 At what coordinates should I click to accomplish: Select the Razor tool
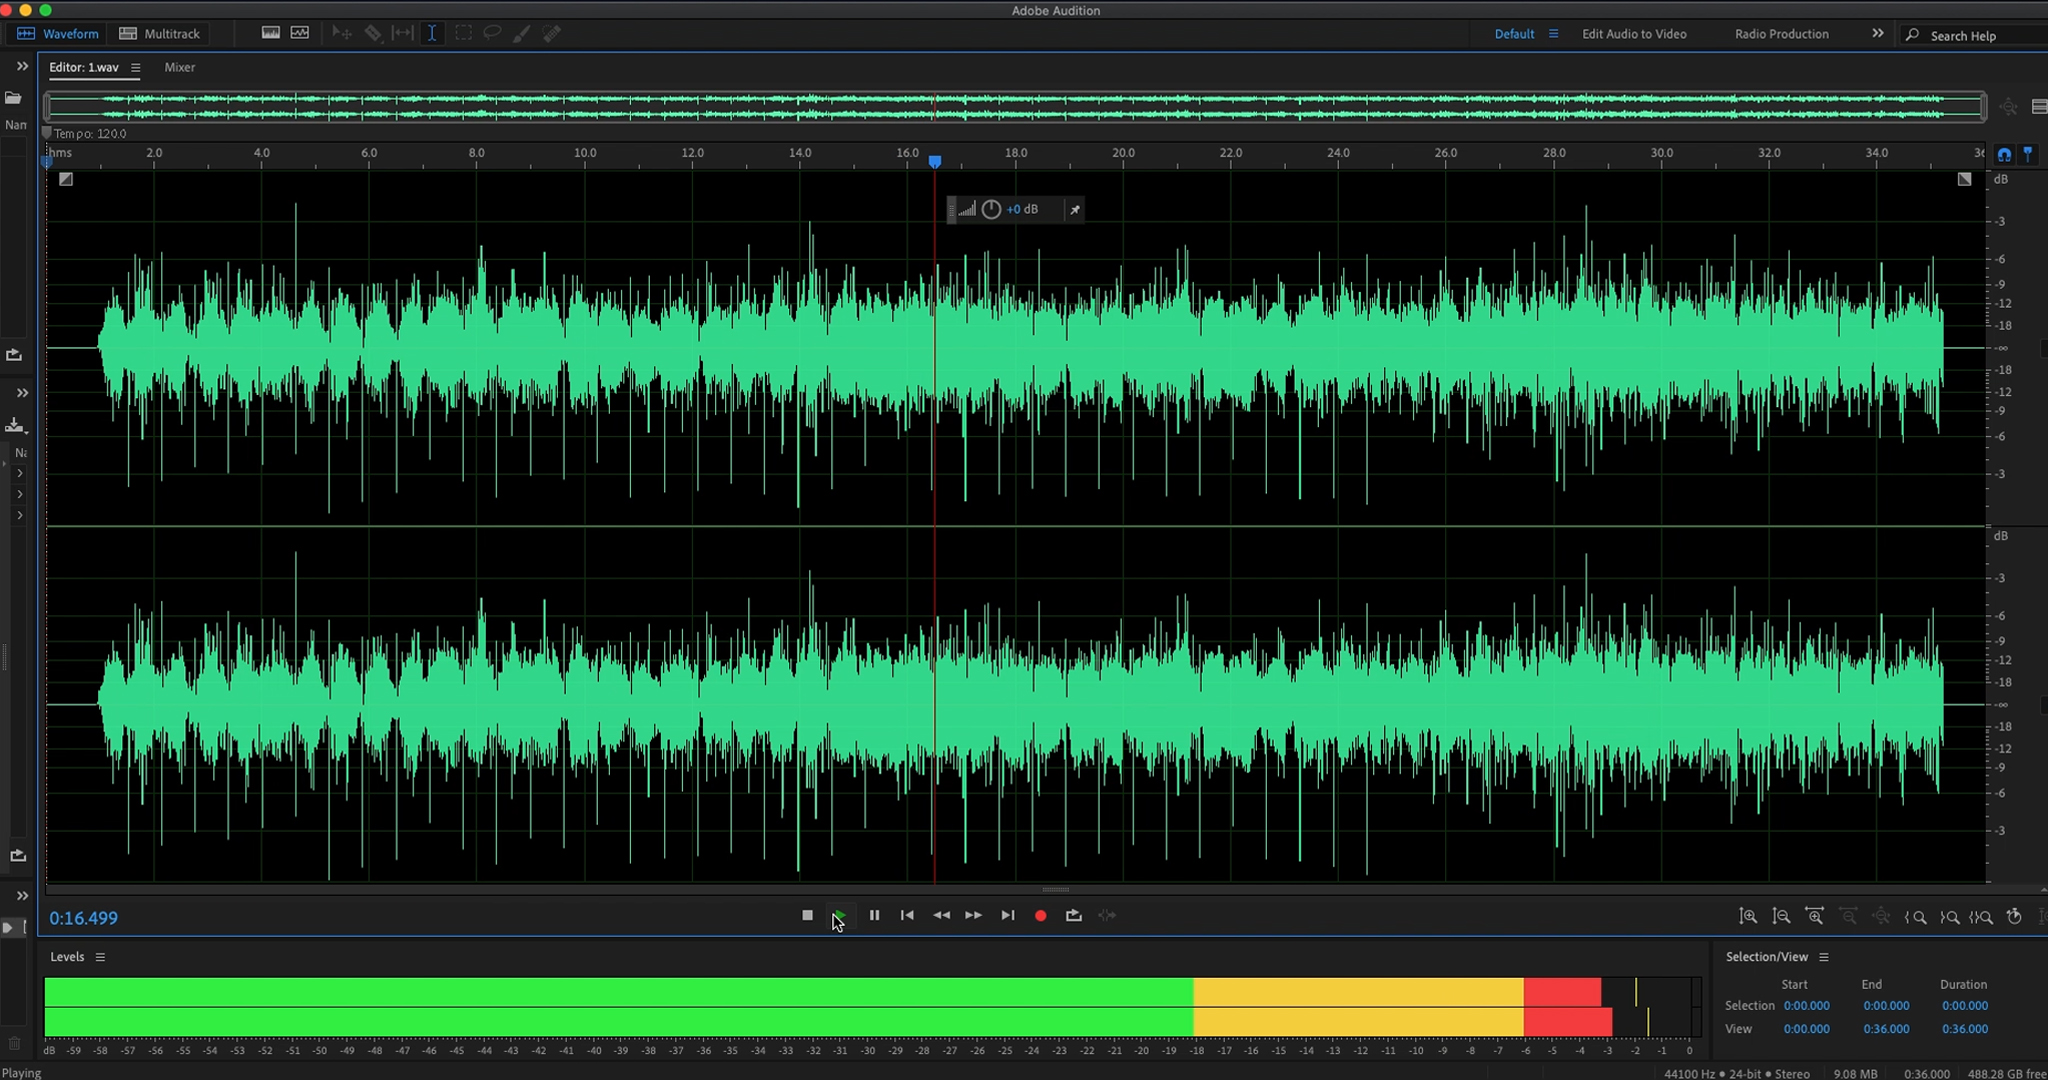(372, 33)
